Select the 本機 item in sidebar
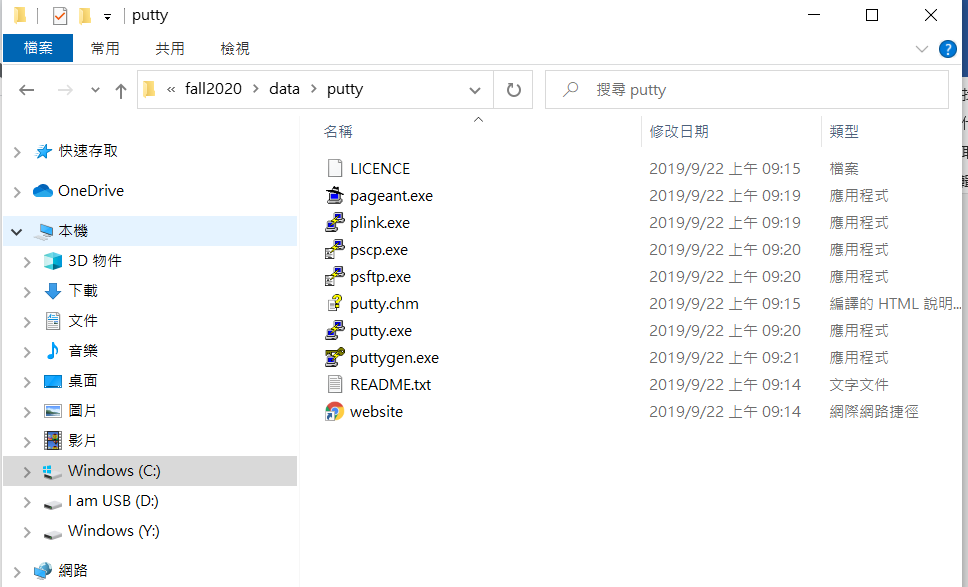Image resolution: width=968 pixels, height=587 pixels. pyautogui.click(x=150, y=231)
